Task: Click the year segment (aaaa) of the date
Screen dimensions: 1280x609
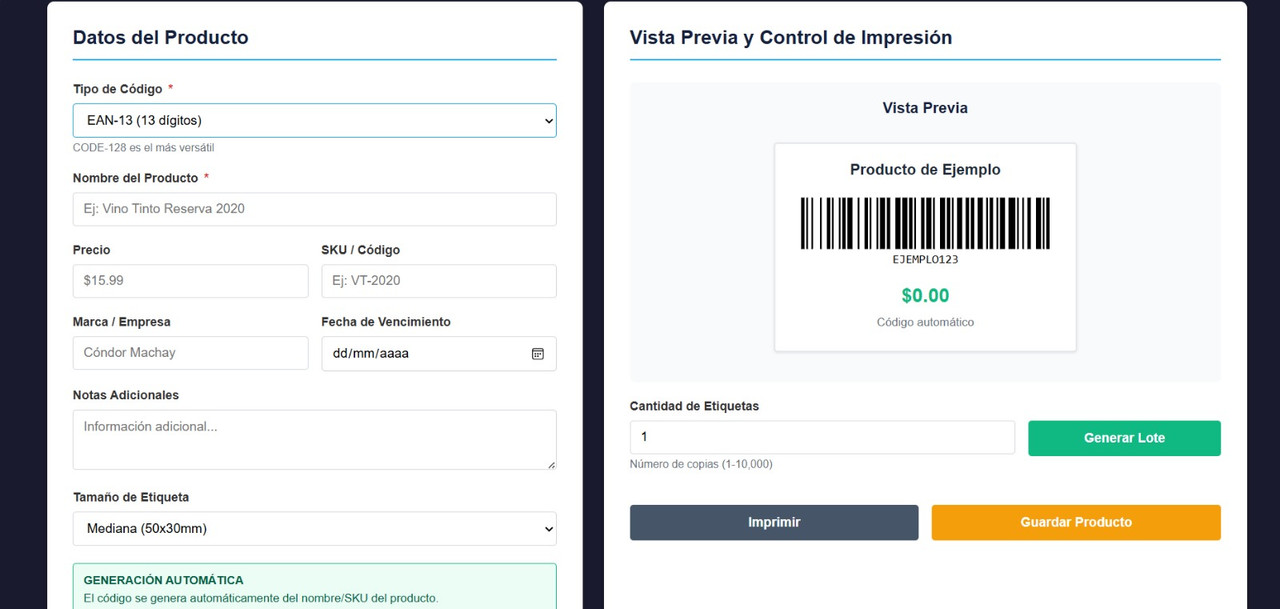Action: click(394, 353)
